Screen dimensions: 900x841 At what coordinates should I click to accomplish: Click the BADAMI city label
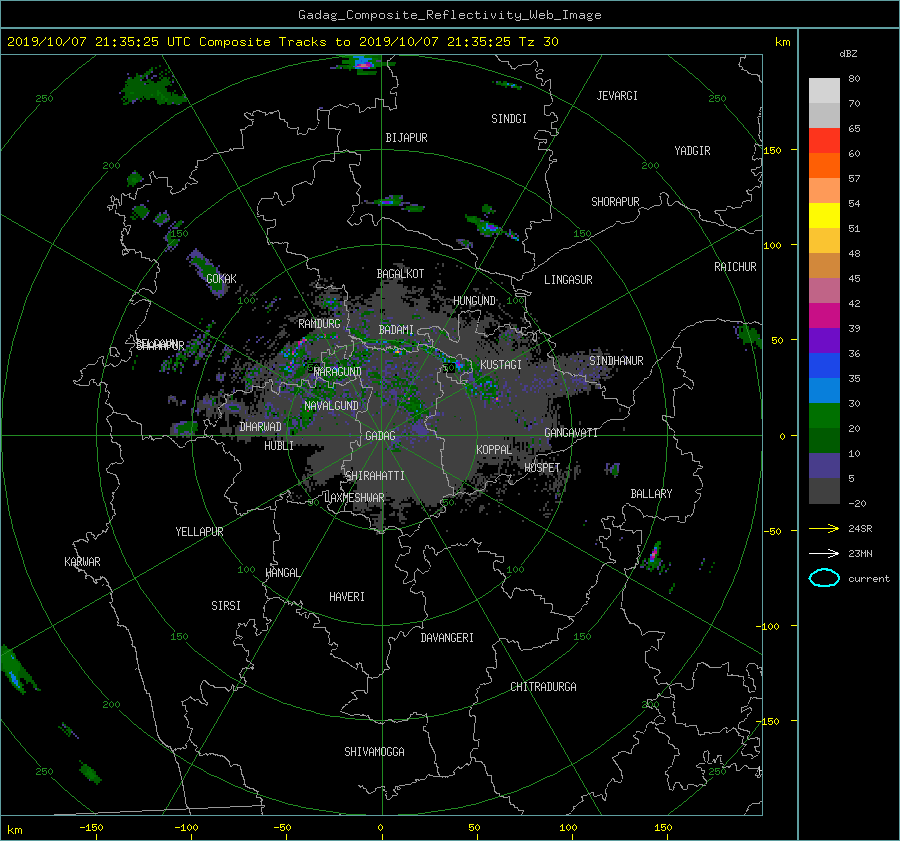pos(396,330)
